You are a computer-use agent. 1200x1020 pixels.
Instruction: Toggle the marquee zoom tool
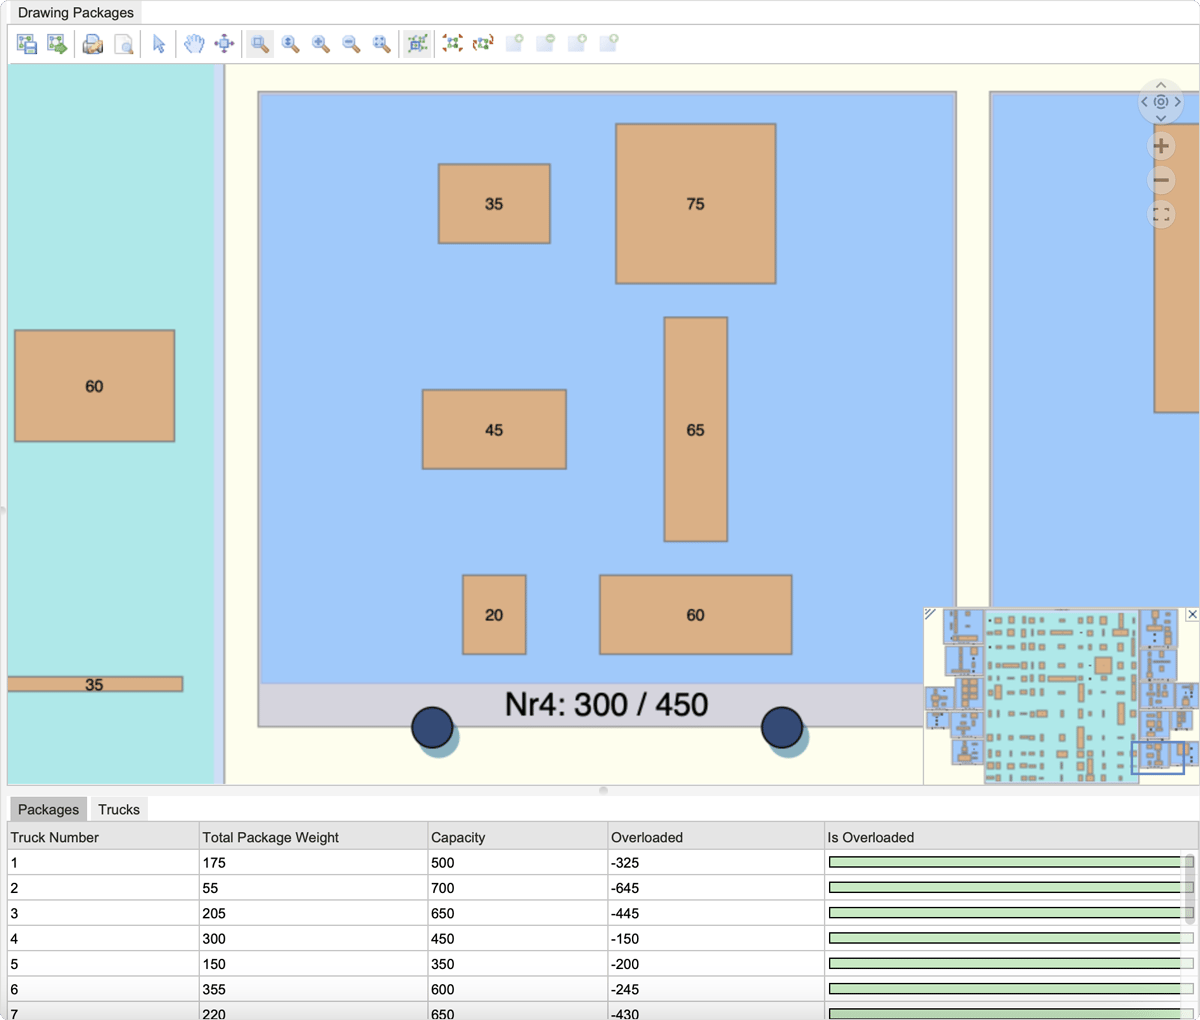click(260, 44)
